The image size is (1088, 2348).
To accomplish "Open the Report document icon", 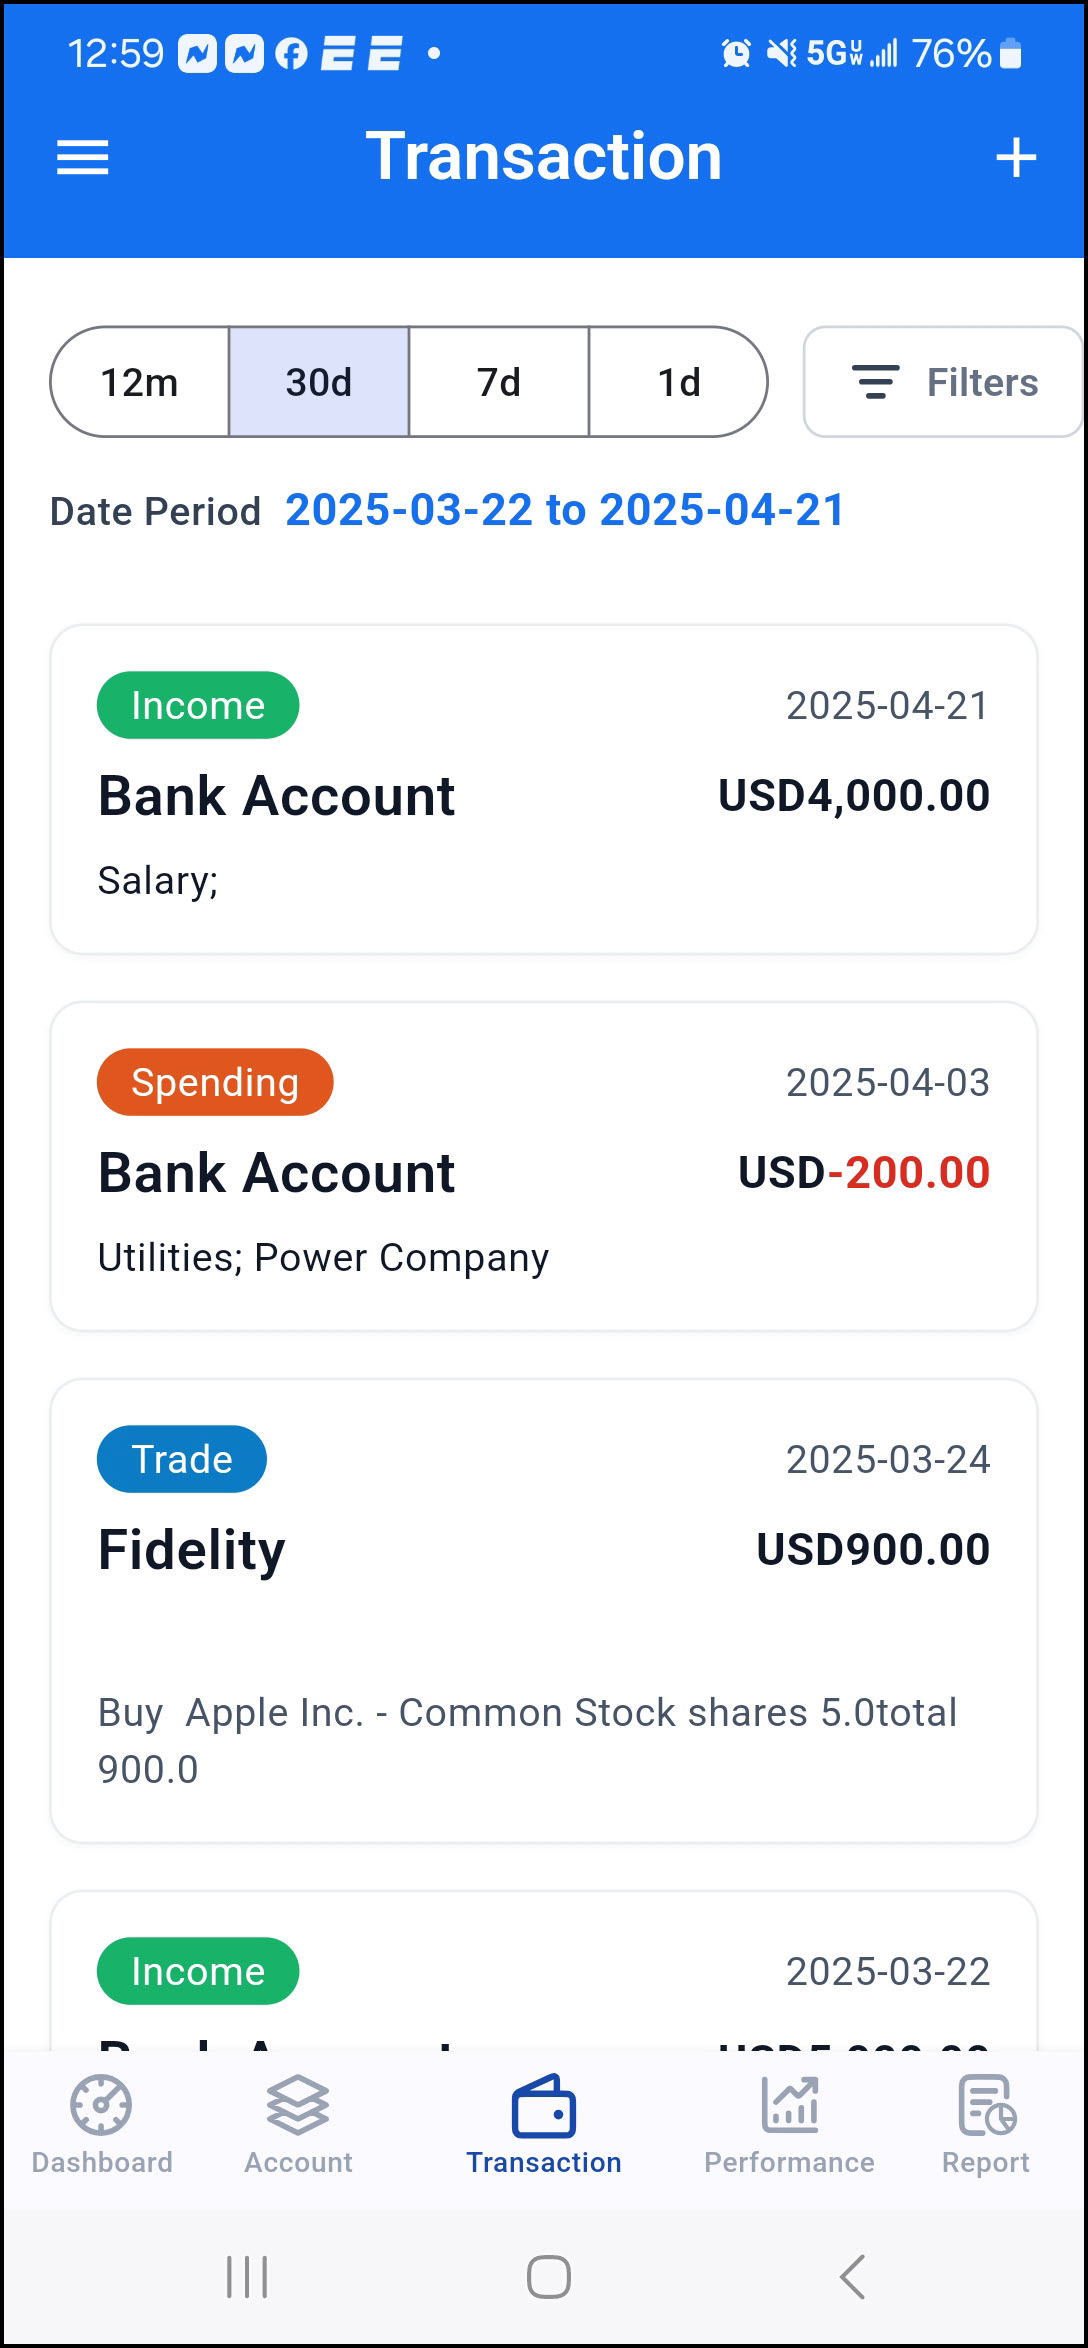I will (x=986, y=2104).
